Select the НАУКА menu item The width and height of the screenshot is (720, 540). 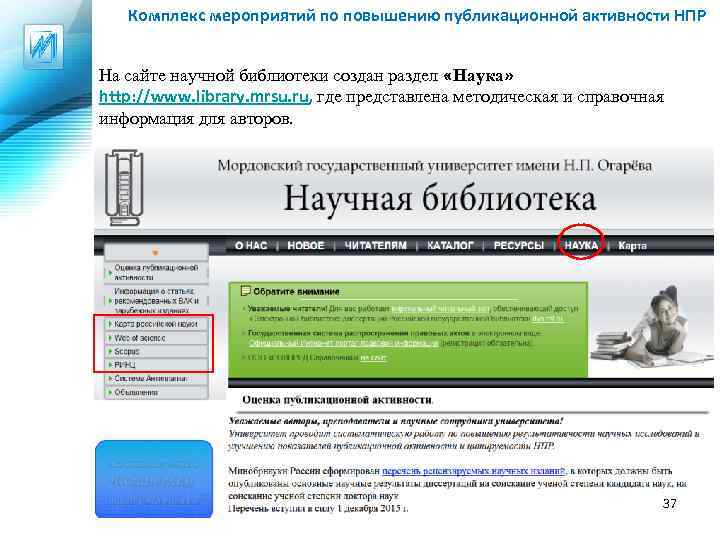tap(581, 246)
